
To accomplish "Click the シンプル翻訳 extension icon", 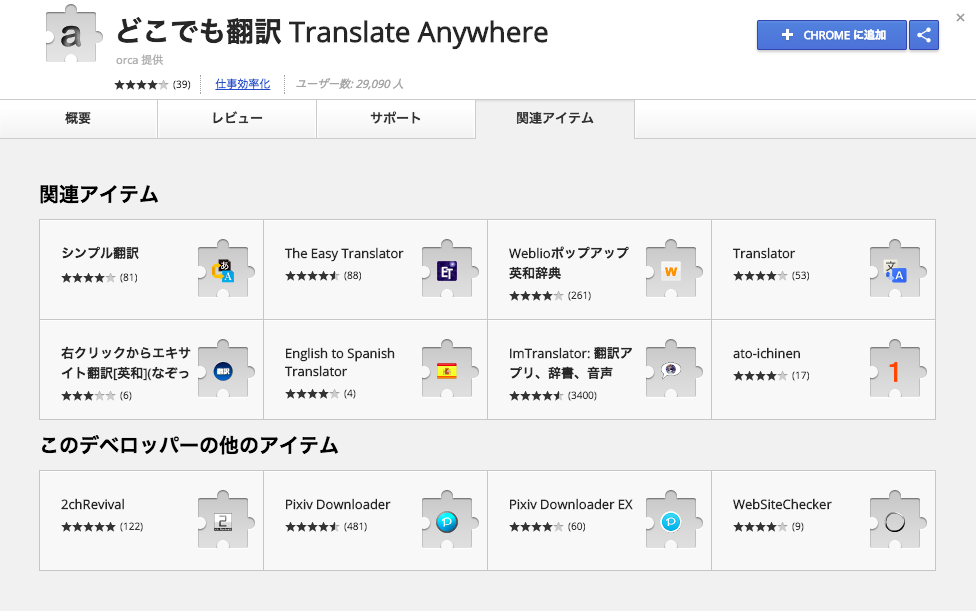I will (x=224, y=269).
